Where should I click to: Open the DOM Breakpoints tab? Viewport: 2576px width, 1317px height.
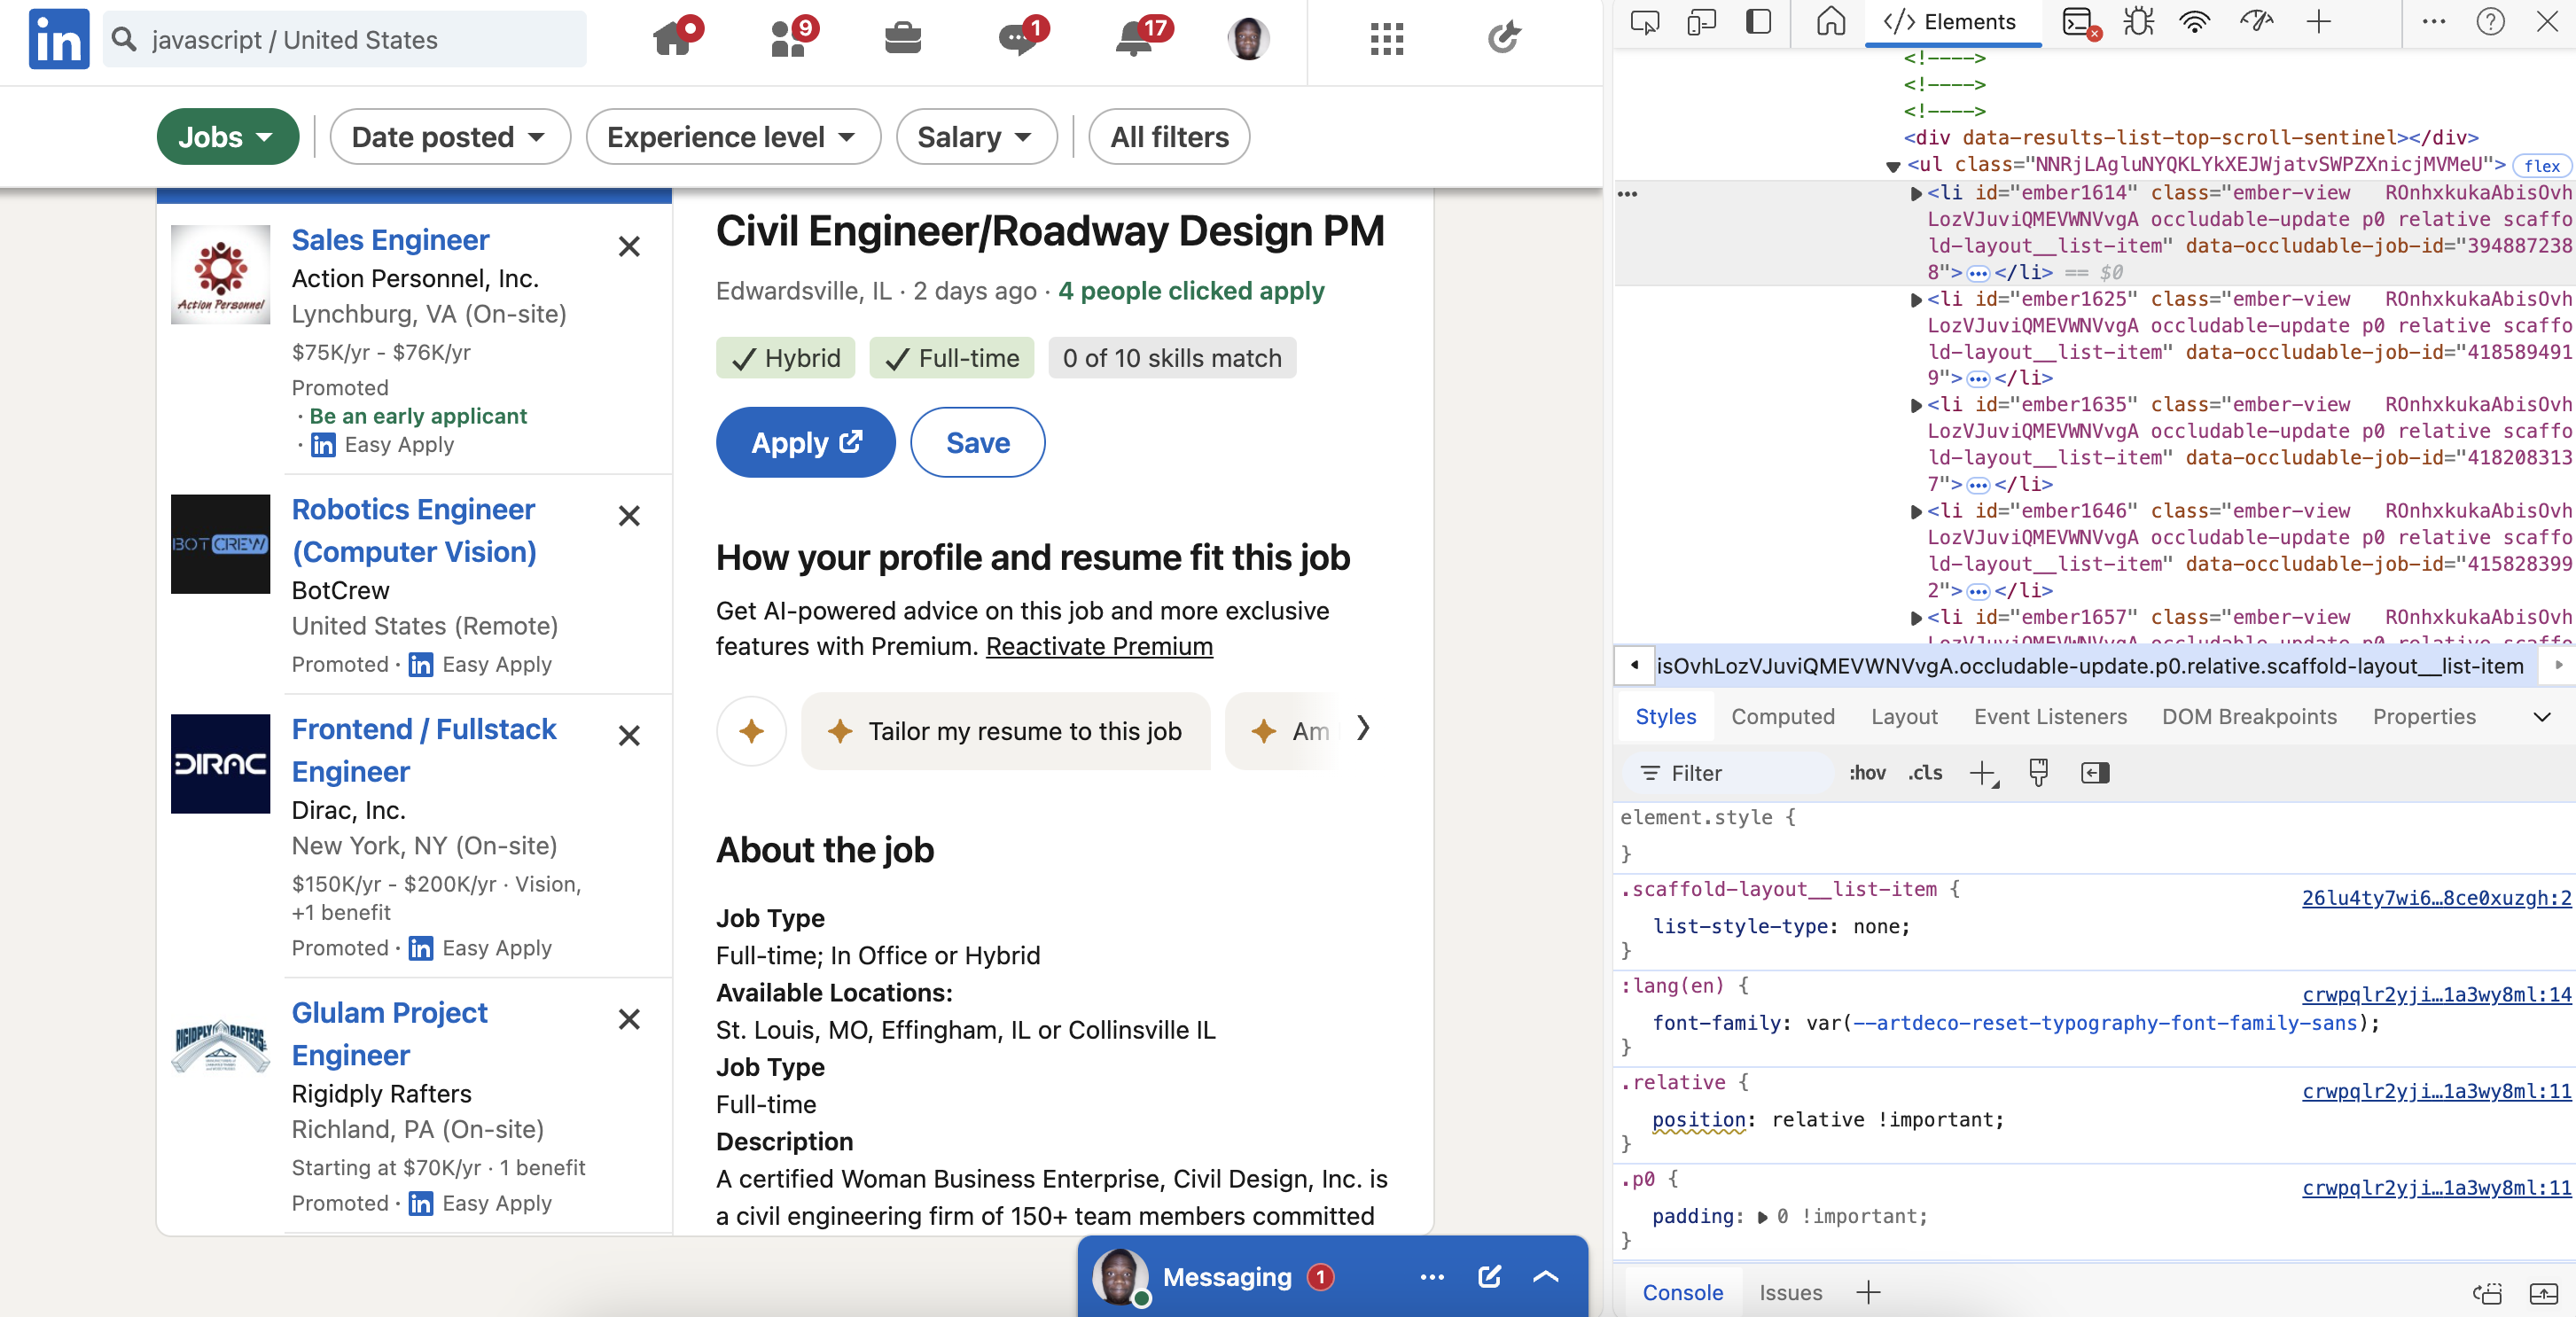2249,717
